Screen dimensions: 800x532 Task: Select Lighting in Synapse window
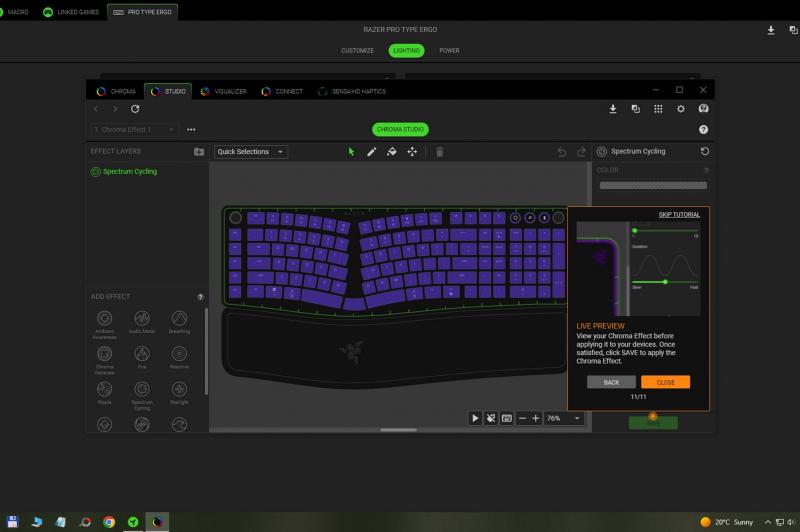406,50
